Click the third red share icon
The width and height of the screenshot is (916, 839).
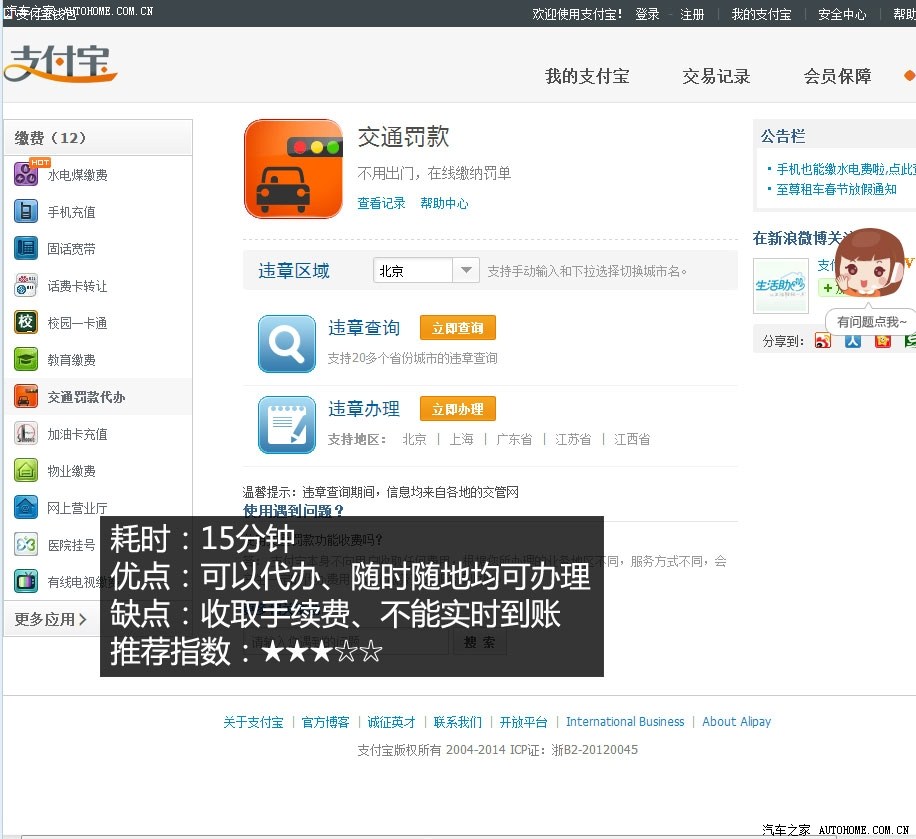click(883, 341)
